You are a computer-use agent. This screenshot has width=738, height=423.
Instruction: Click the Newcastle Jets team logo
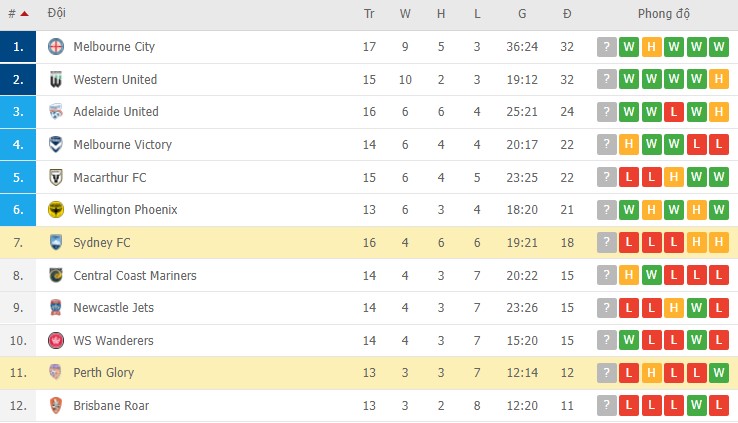click(x=56, y=308)
